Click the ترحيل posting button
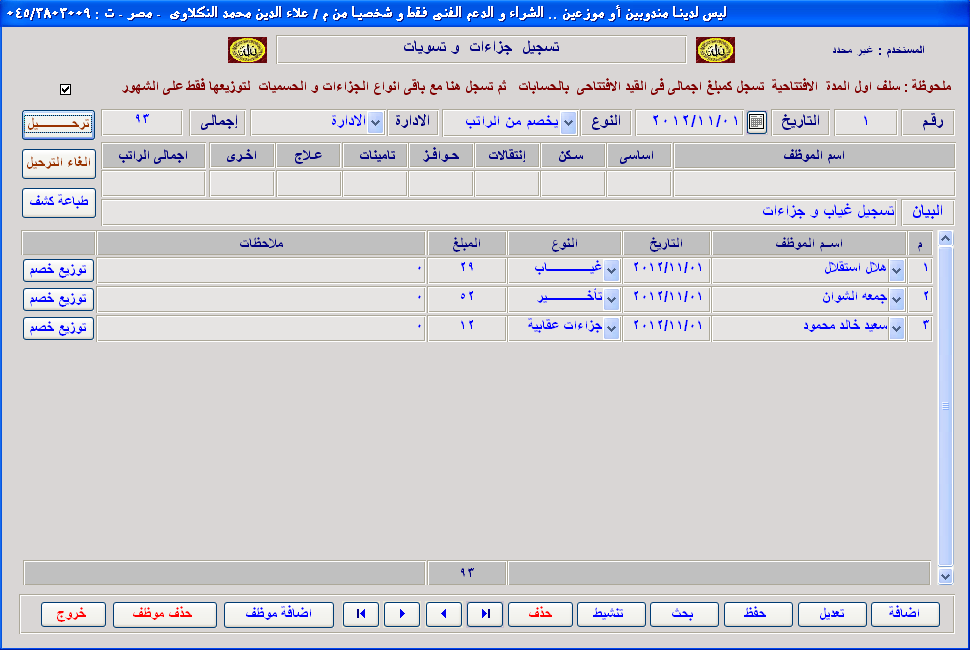 pos(58,123)
